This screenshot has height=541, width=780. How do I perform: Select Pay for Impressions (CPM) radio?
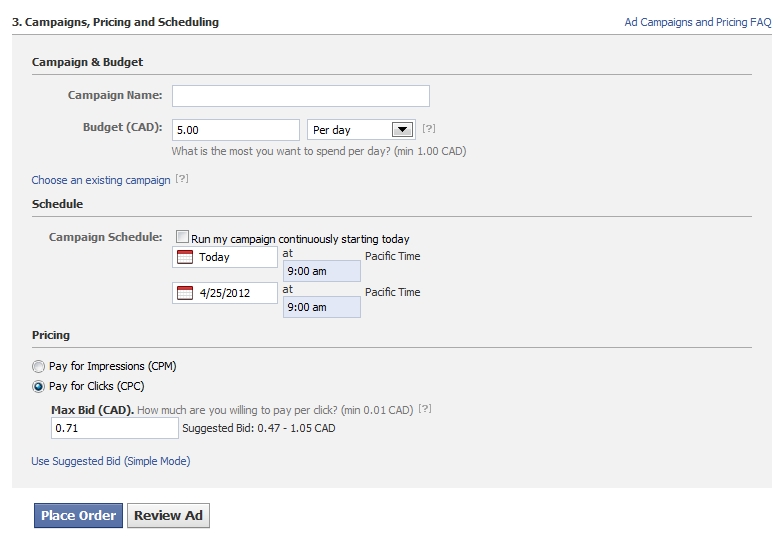pos(38,367)
